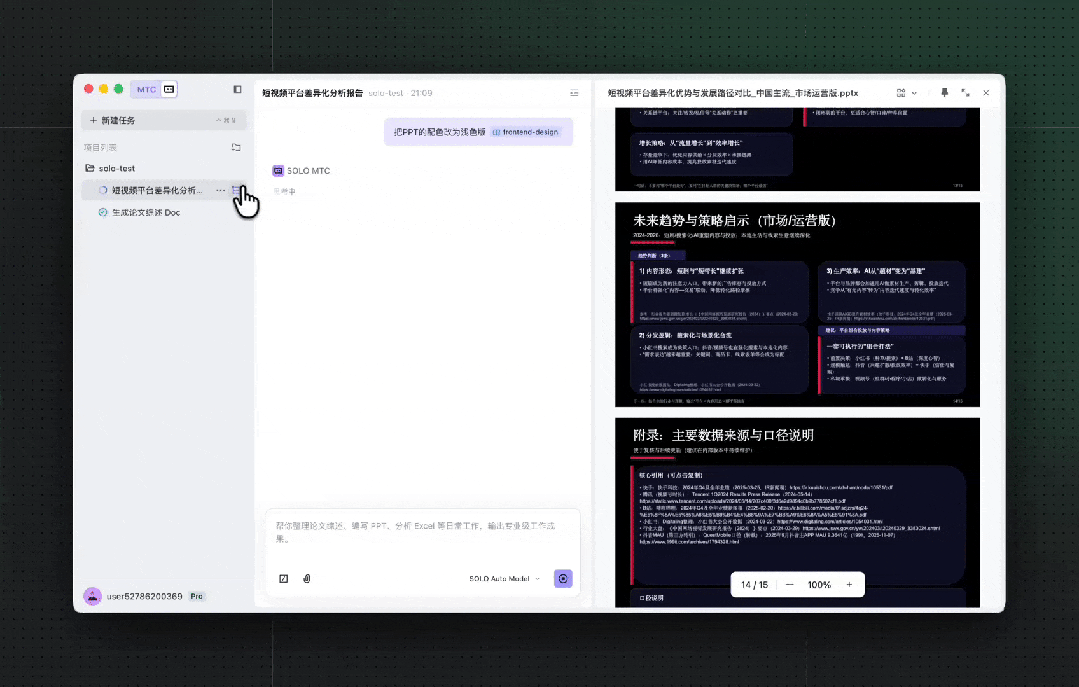This screenshot has width=1079, height=687.
Task: Toggle the SOLO coder mode icon
Action: (x=169, y=89)
